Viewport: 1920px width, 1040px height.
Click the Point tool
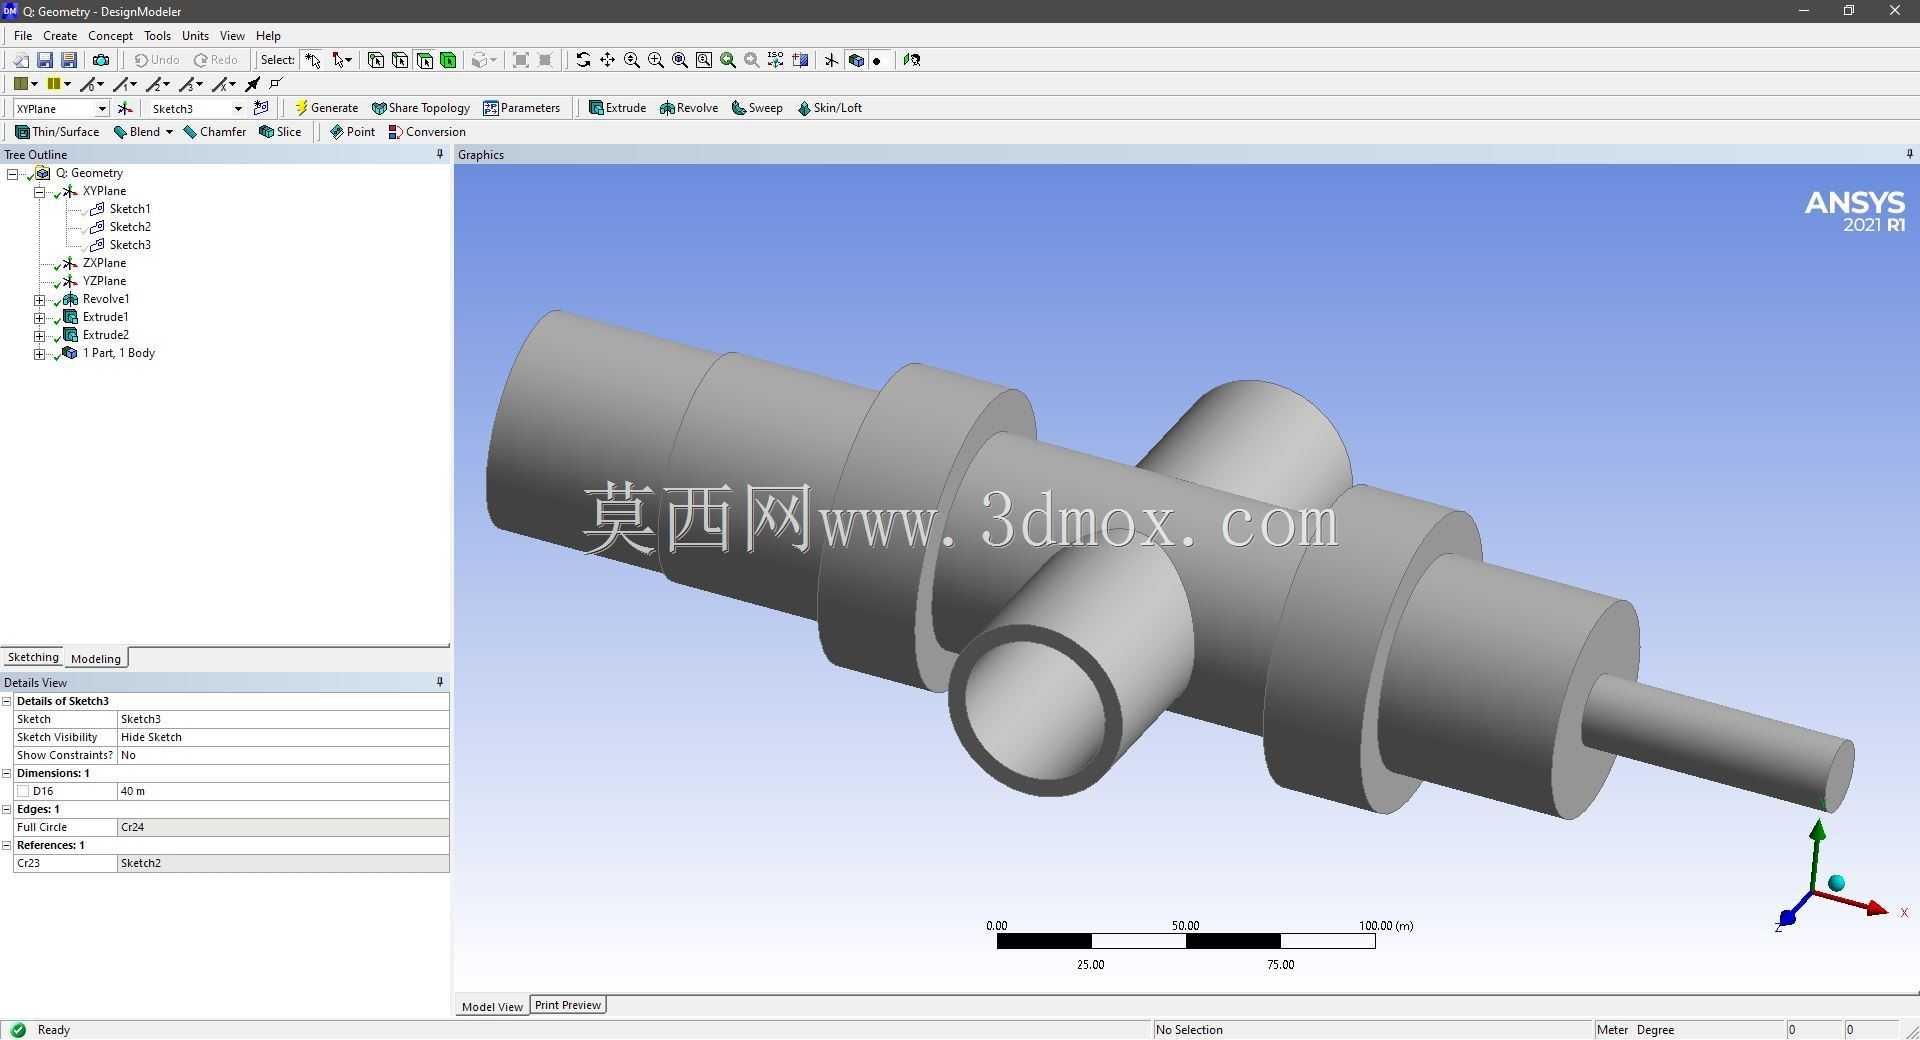(352, 132)
